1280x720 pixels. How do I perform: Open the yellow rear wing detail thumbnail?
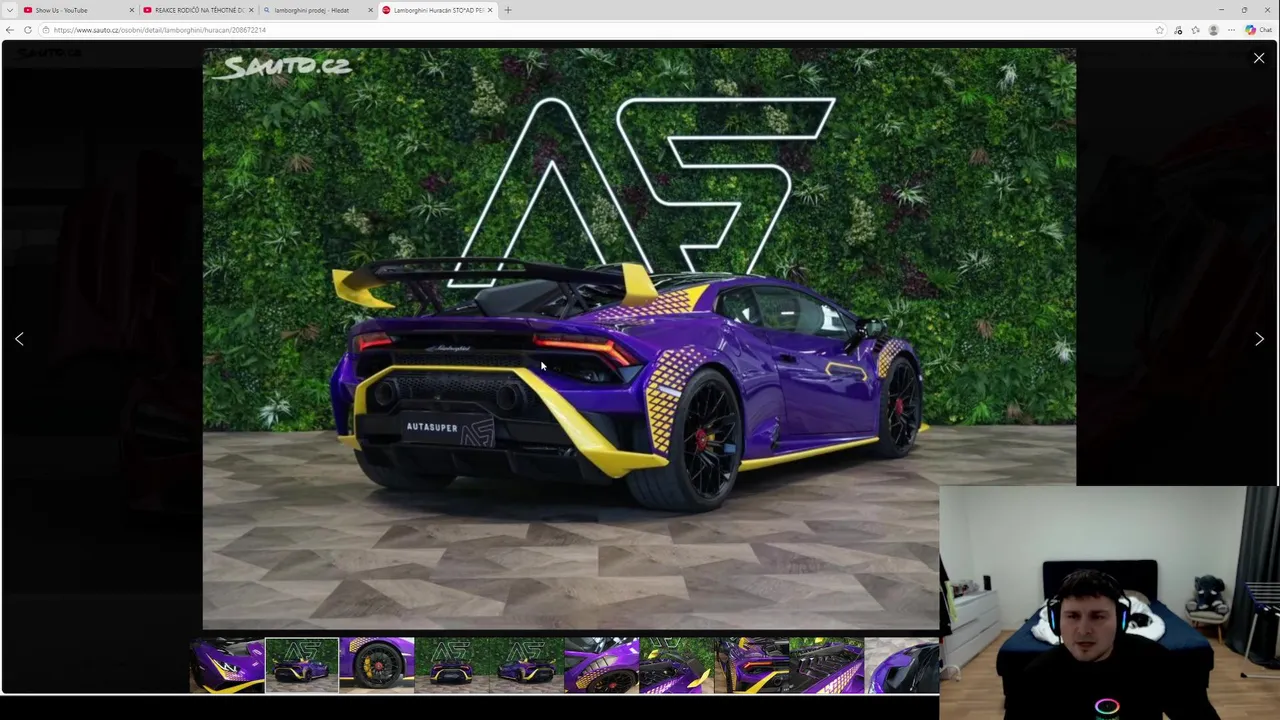(x=677, y=665)
